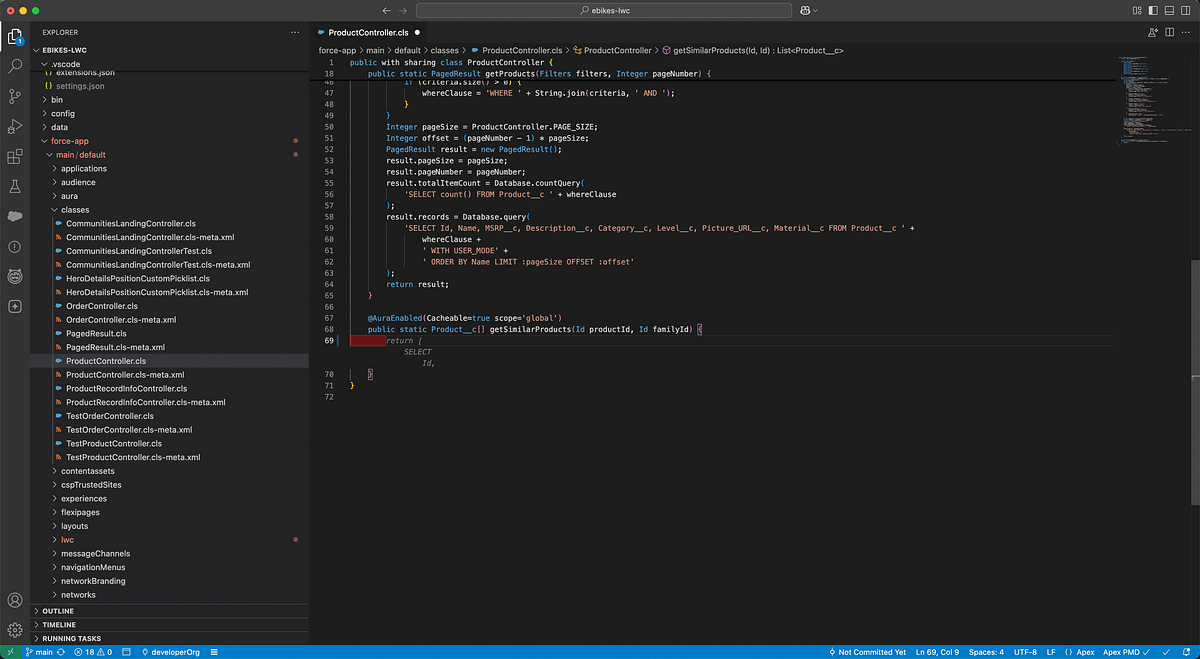Open Run and Debug view
This screenshot has width=1200, height=659.
click(x=15, y=126)
